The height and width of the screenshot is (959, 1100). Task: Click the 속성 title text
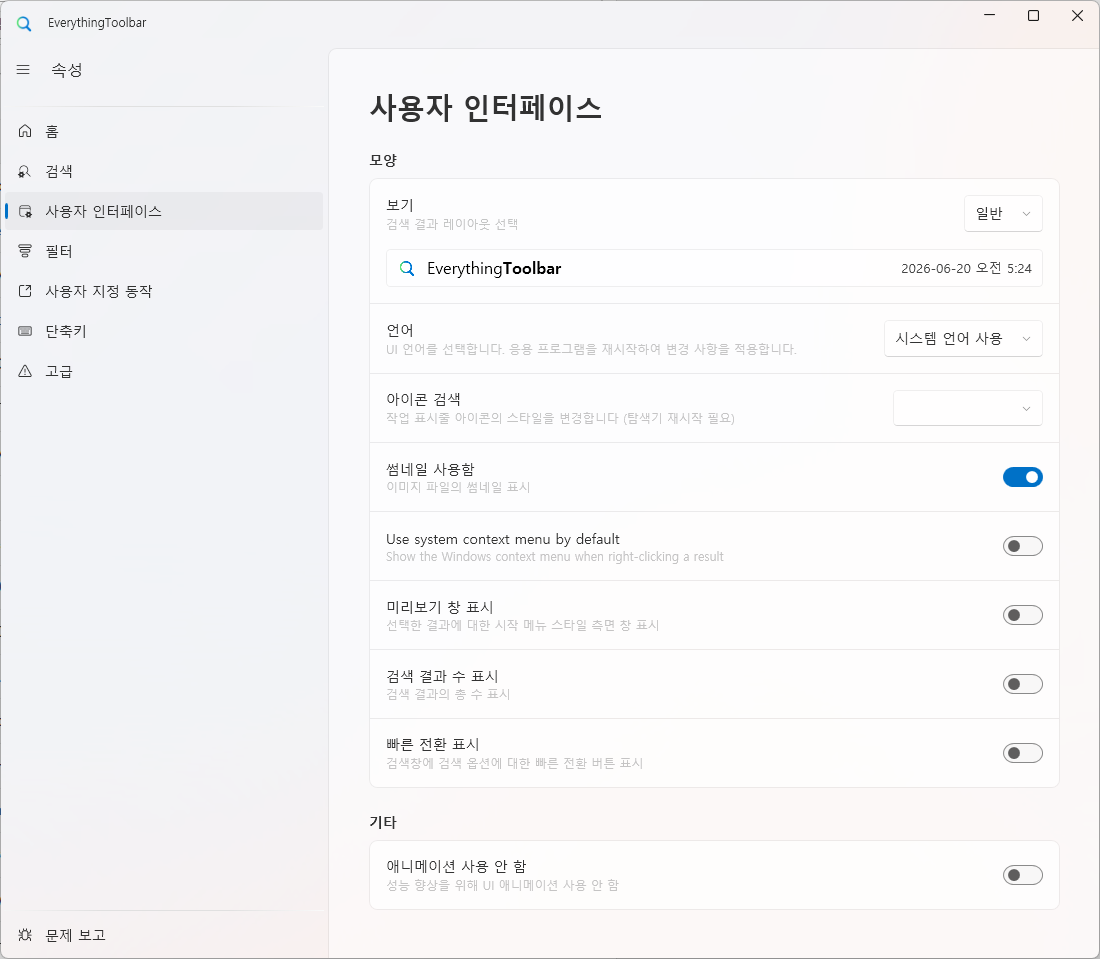click(67, 70)
